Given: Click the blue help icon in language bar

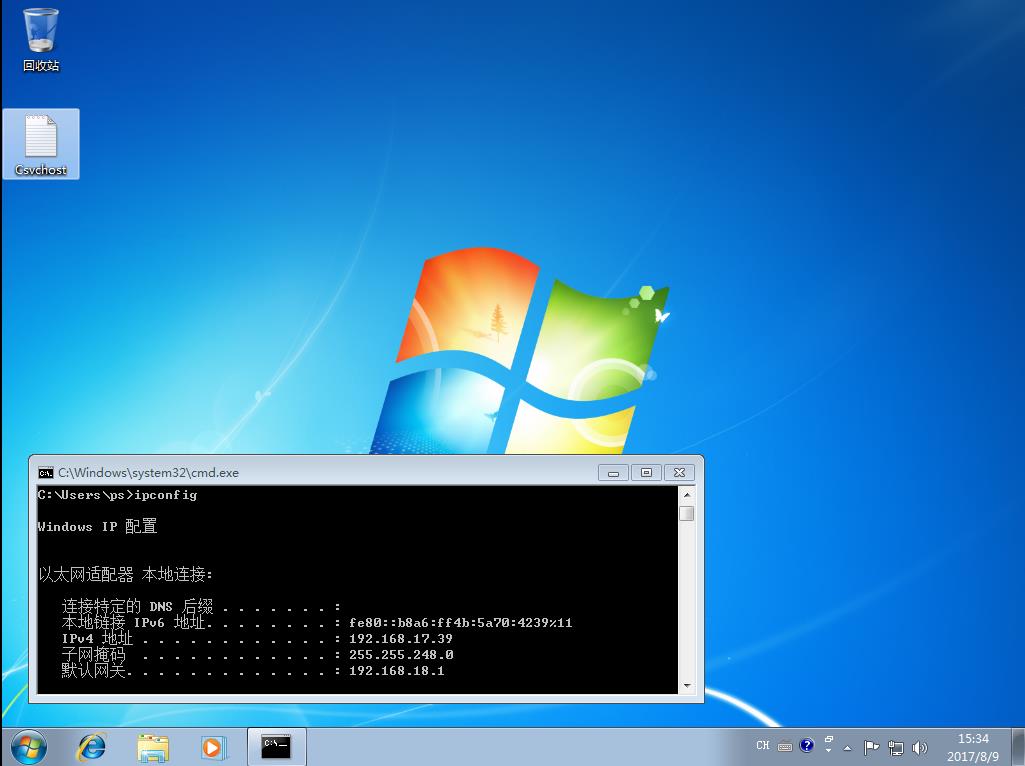Looking at the screenshot, I should click(807, 746).
